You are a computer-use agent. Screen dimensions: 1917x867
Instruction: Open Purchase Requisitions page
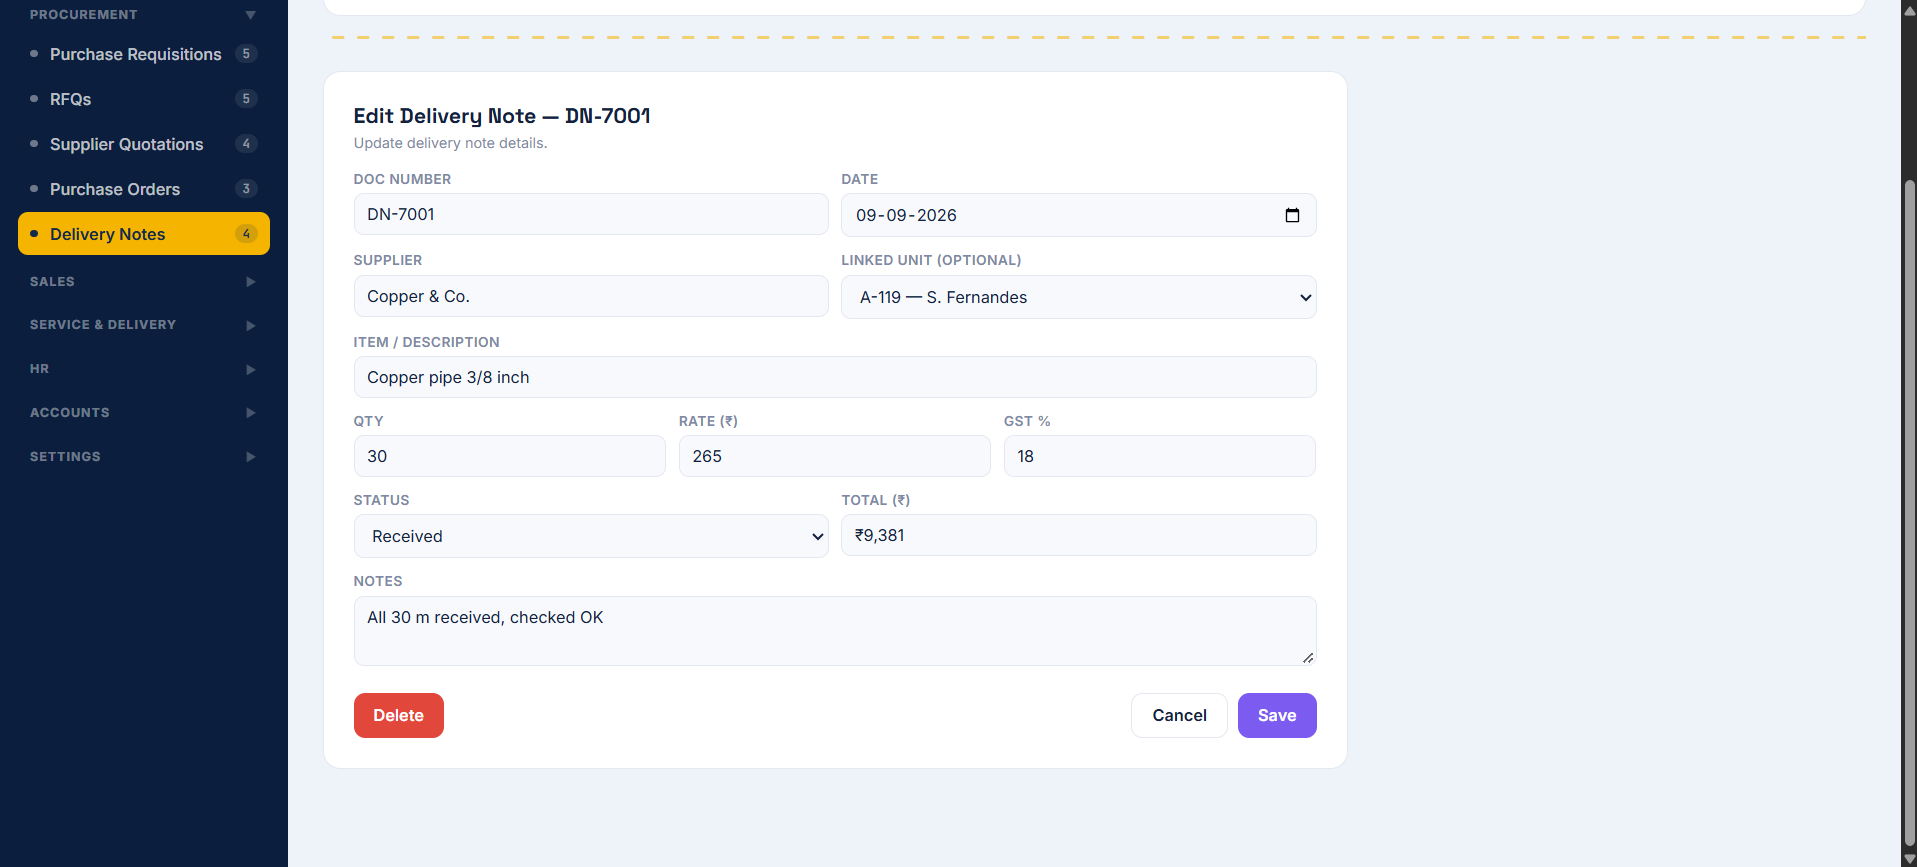coord(144,54)
